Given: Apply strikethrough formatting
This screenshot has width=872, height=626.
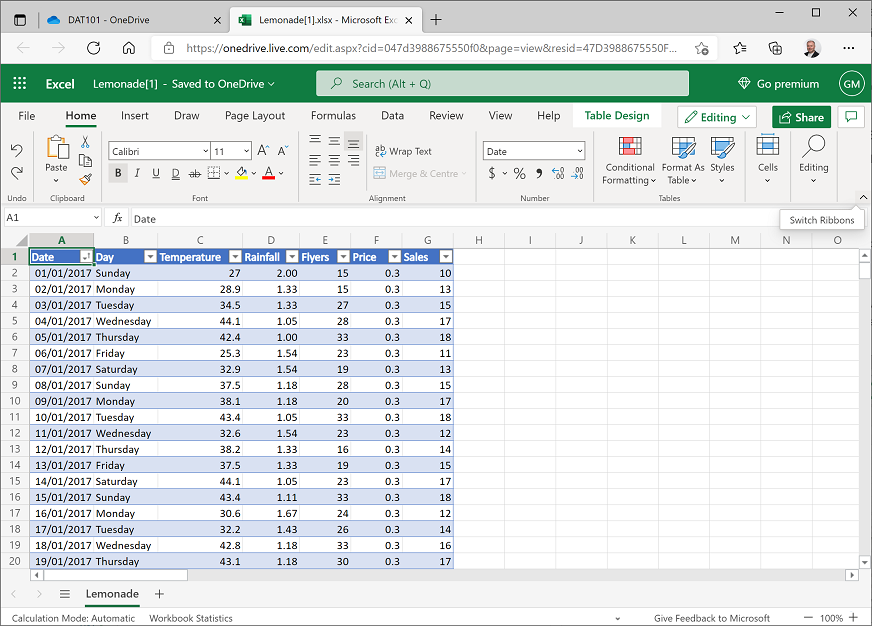Looking at the screenshot, I should pyautogui.click(x=196, y=173).
